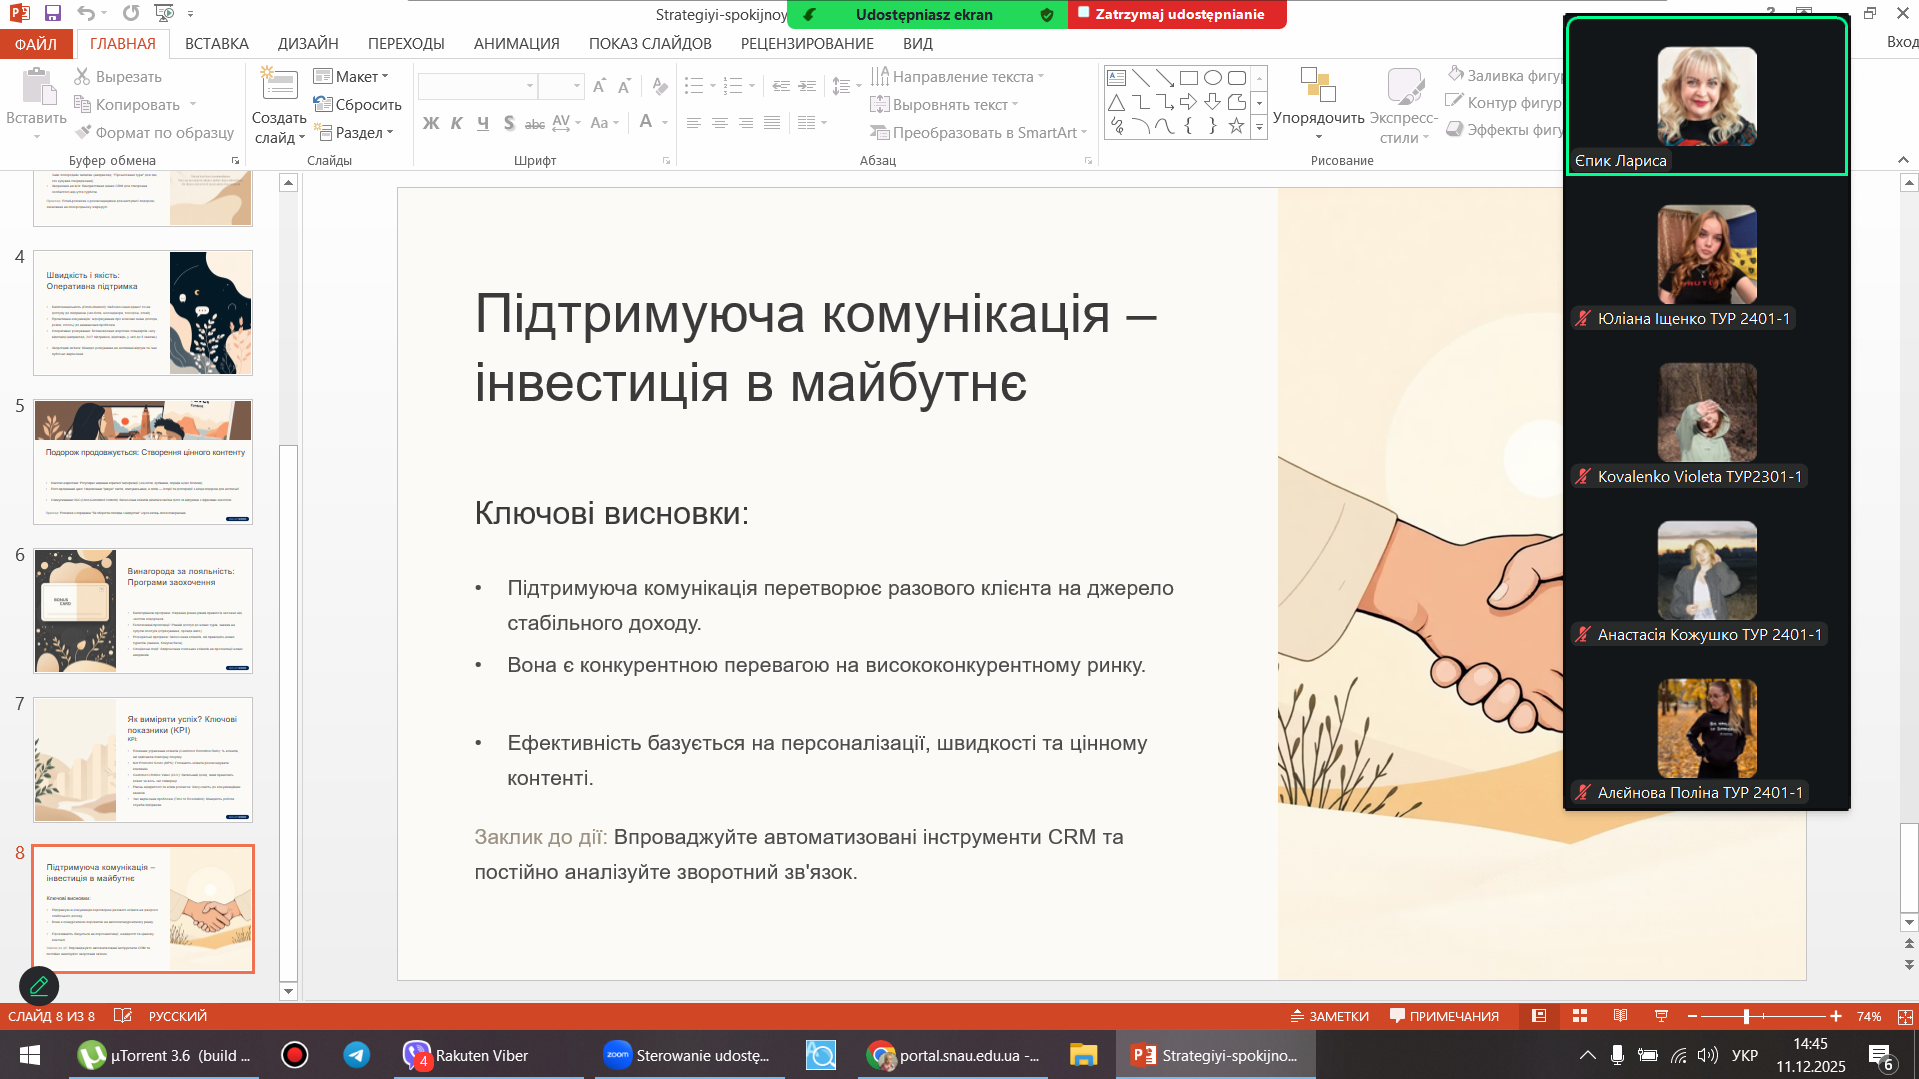
Task: Click Reset (Сбросить) slide button
Action: (357, 105)
